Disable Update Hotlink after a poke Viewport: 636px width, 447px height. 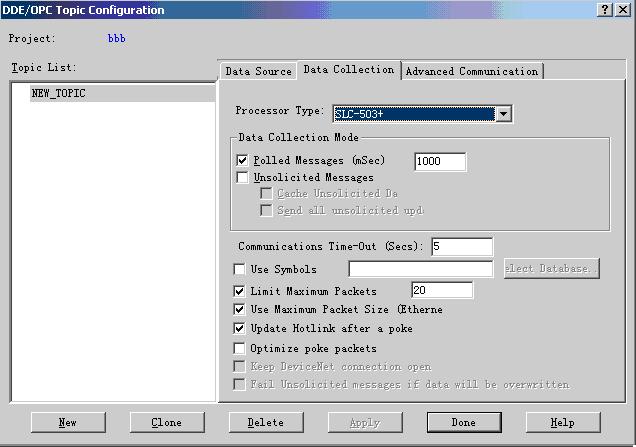click(x=239, y=328)
